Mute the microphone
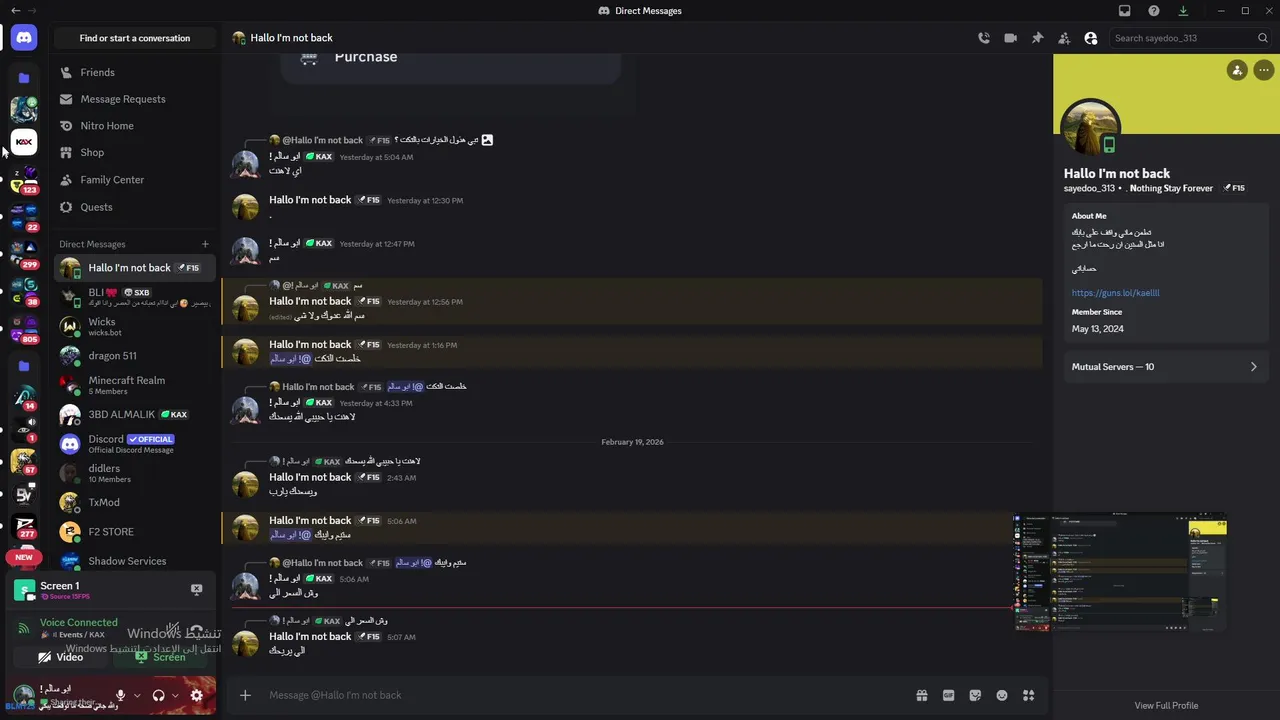Image resolution: width=1280 pixels, height=720 pixels. click(x=121, y=695)
